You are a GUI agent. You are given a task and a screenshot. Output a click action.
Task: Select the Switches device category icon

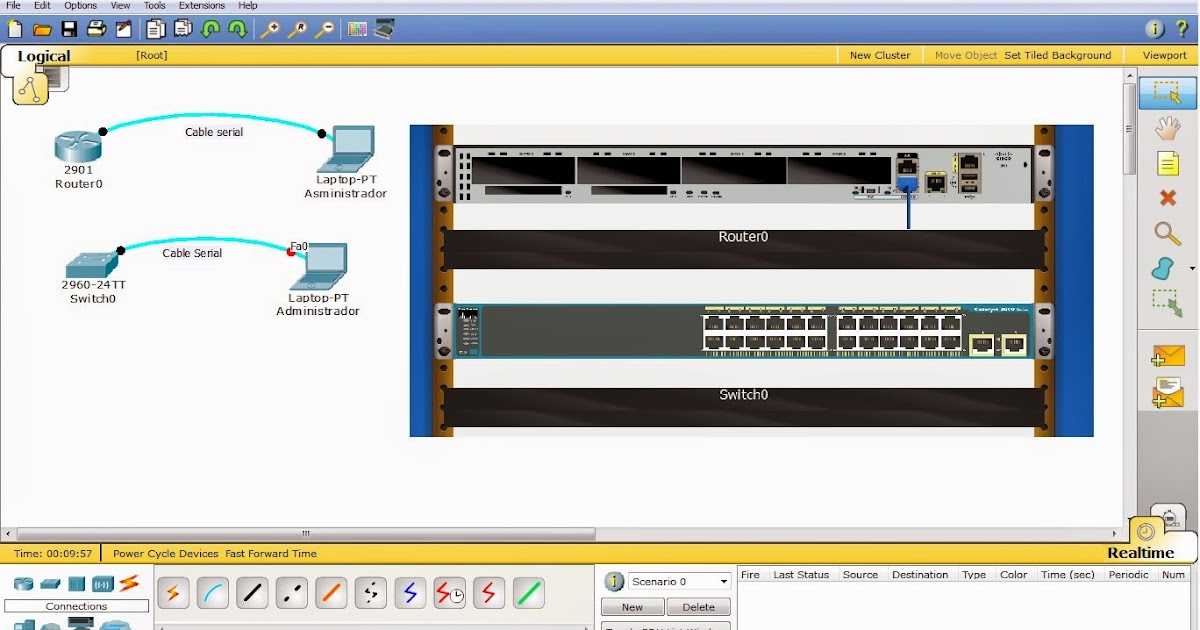(x=50, y=584)
